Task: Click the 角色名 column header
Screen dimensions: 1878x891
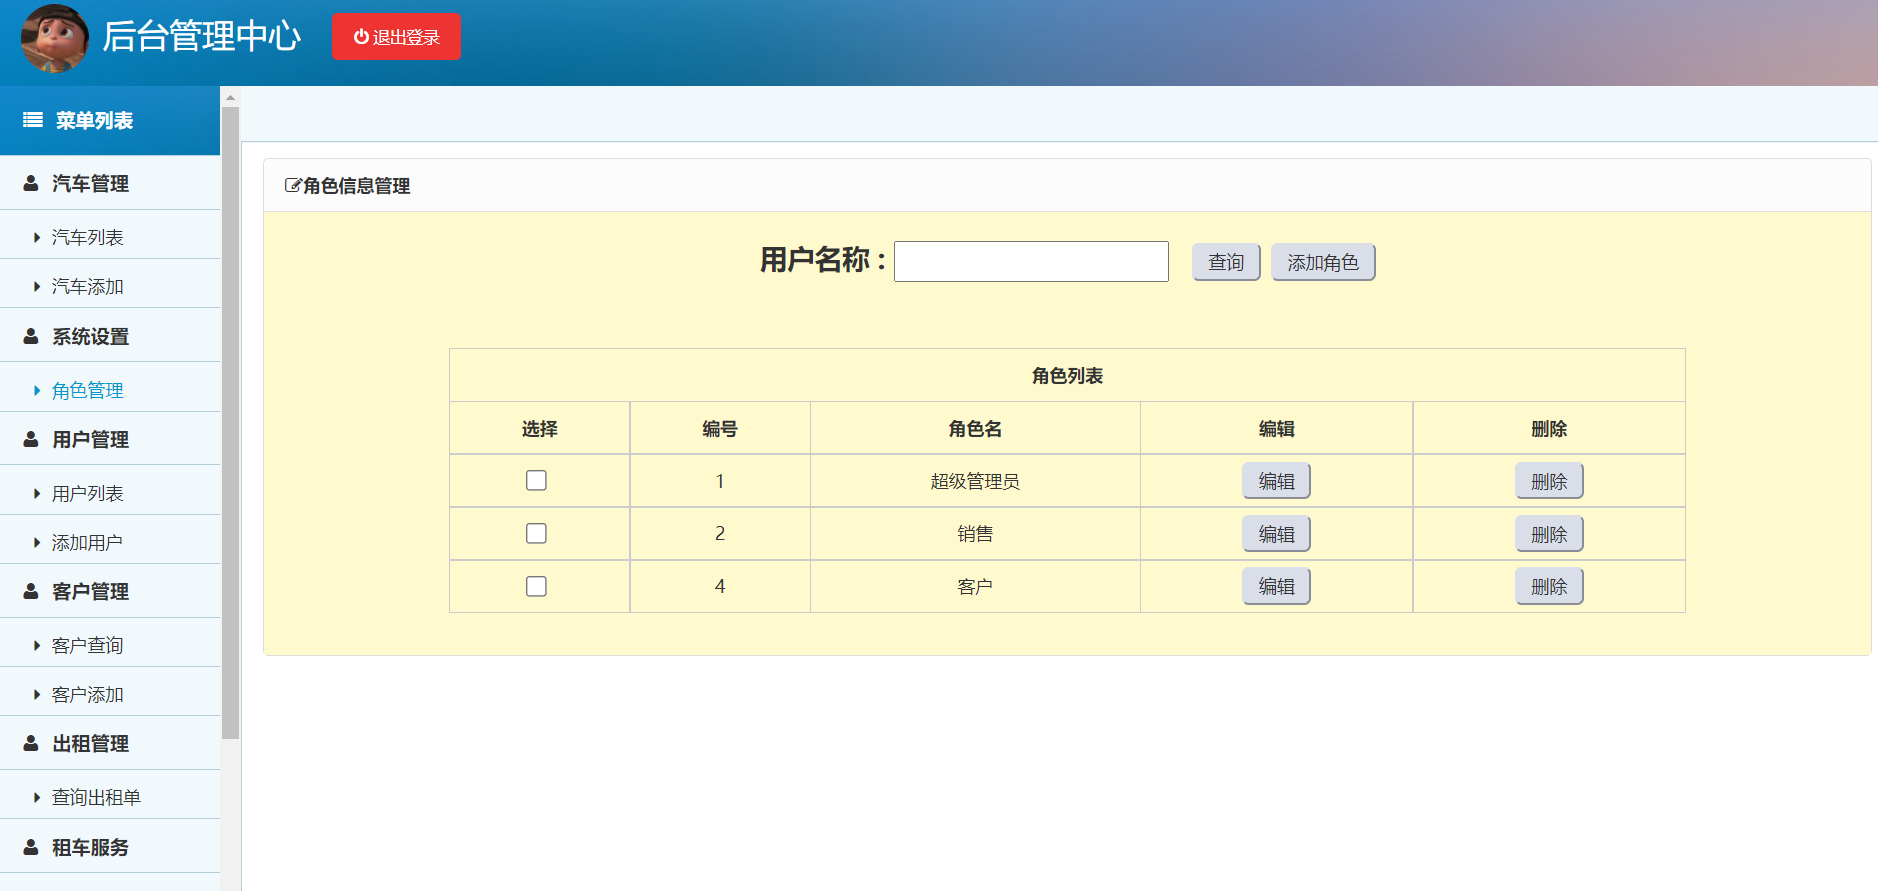Action: click(975, 429)
